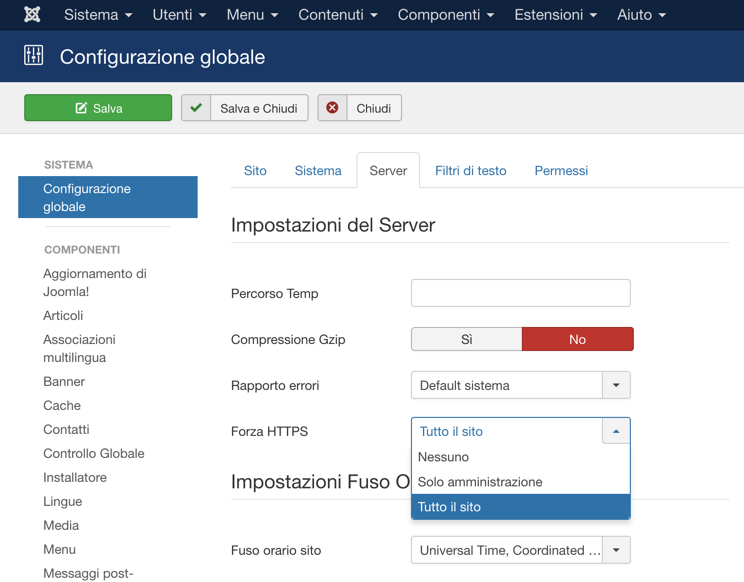Open the Fuso orario sito dropdown
Viewport: 744px width, 582px height.
[x=521, y=550]
